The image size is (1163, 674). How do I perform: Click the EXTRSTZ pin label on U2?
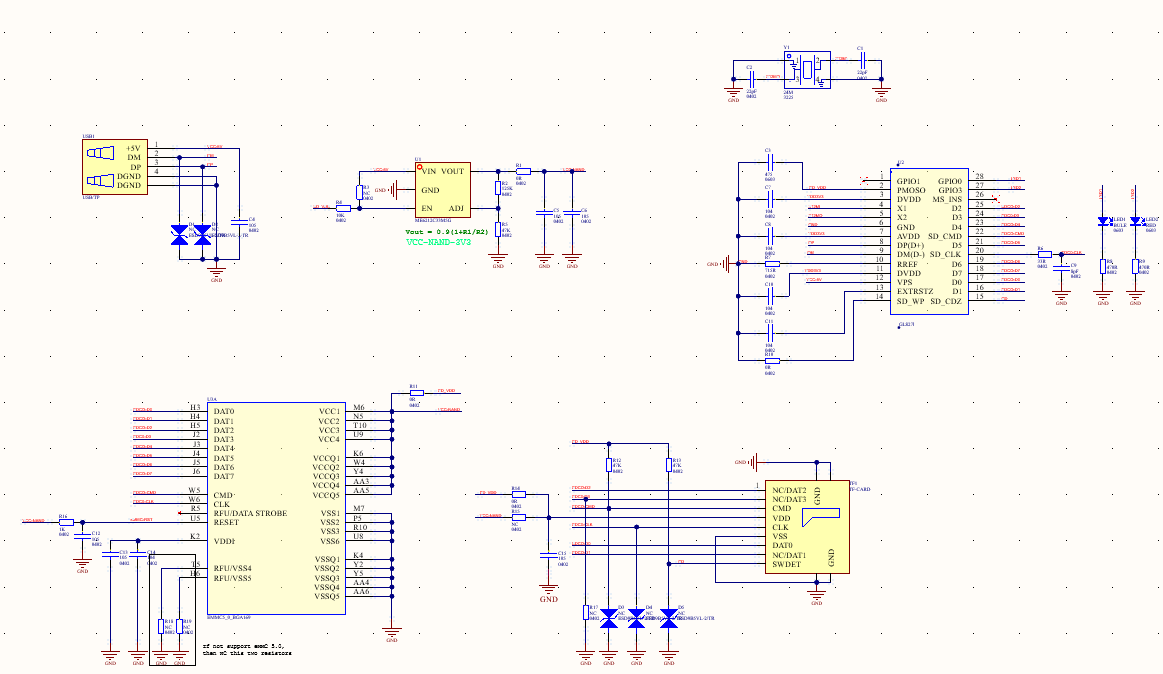(915, 292)
